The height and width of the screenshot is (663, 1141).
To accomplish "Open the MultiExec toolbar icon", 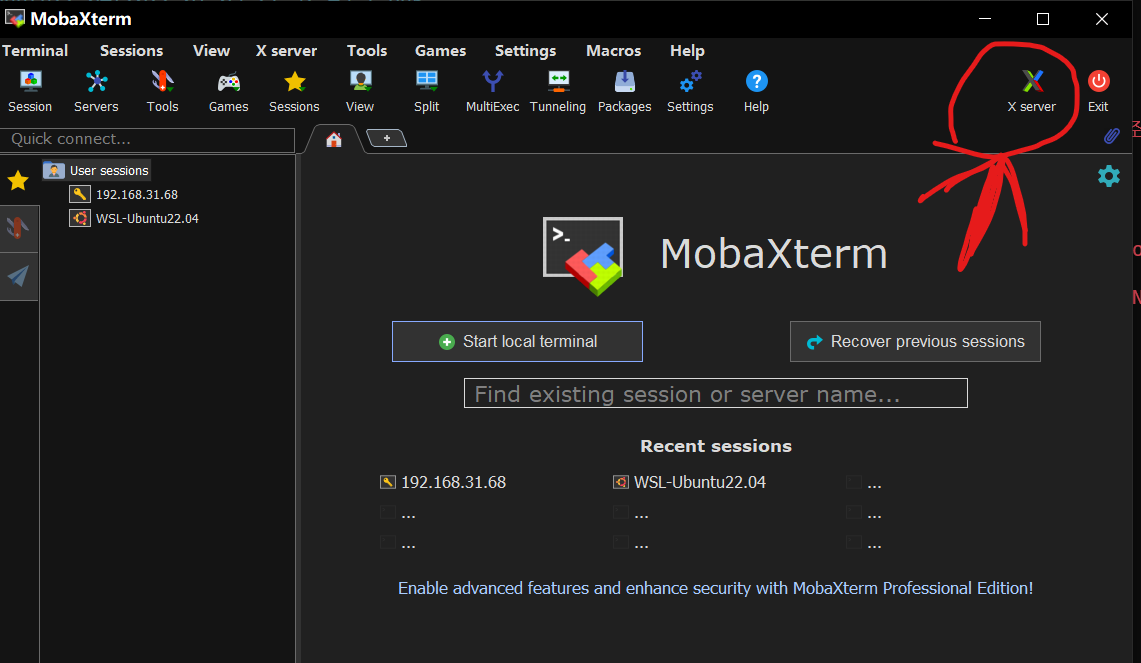I will coord(493,92).
